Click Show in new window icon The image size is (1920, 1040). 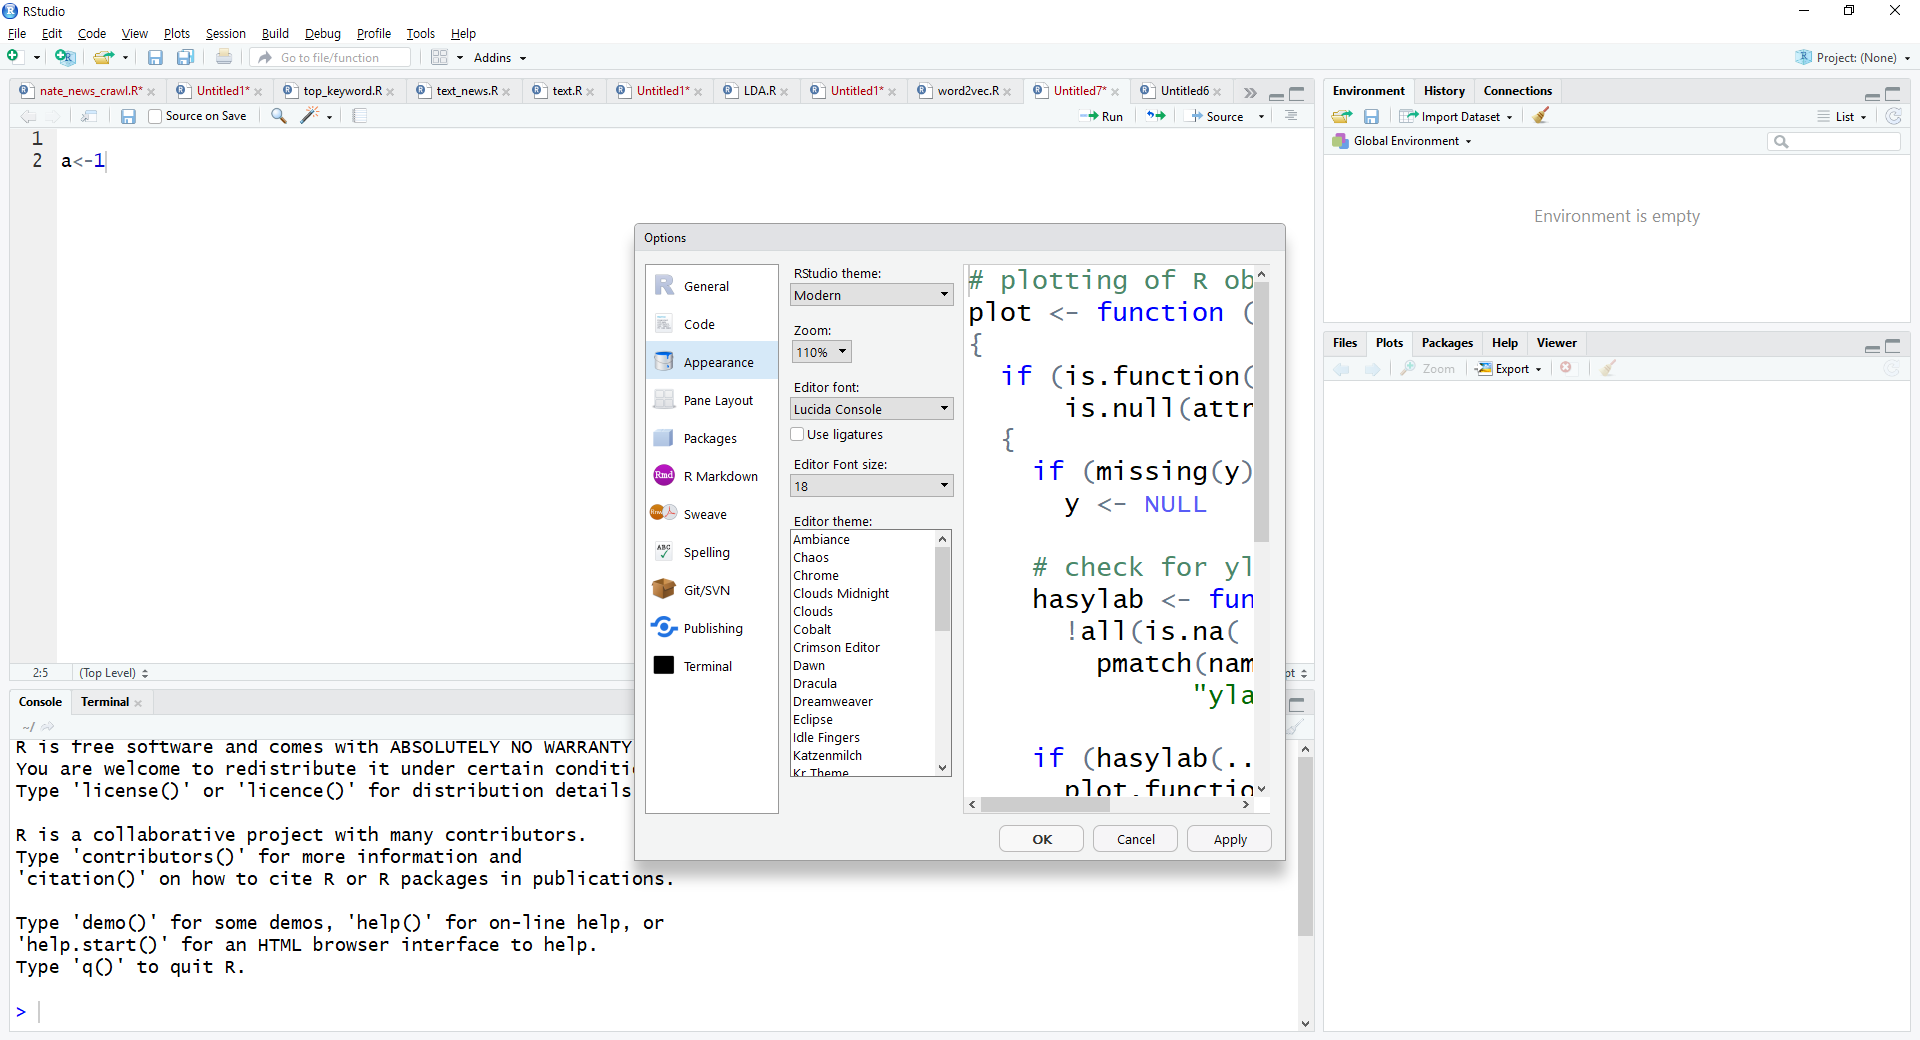pyautogui.click(x=89, y=116)
